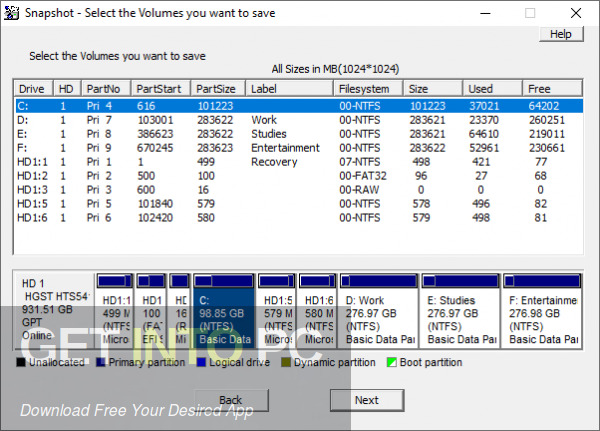Select the 16 MB reserved partition block
Image resolution: width=600 pixels, height=431 pixels.
click(x=180, y=310)
